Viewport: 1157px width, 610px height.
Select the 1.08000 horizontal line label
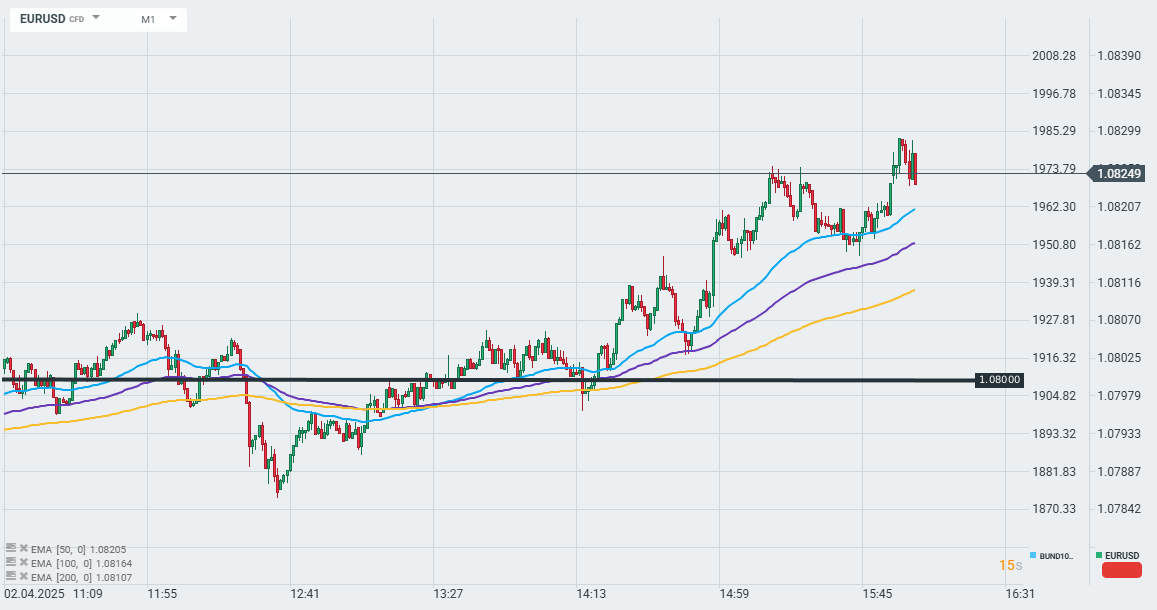pos(999,380)
